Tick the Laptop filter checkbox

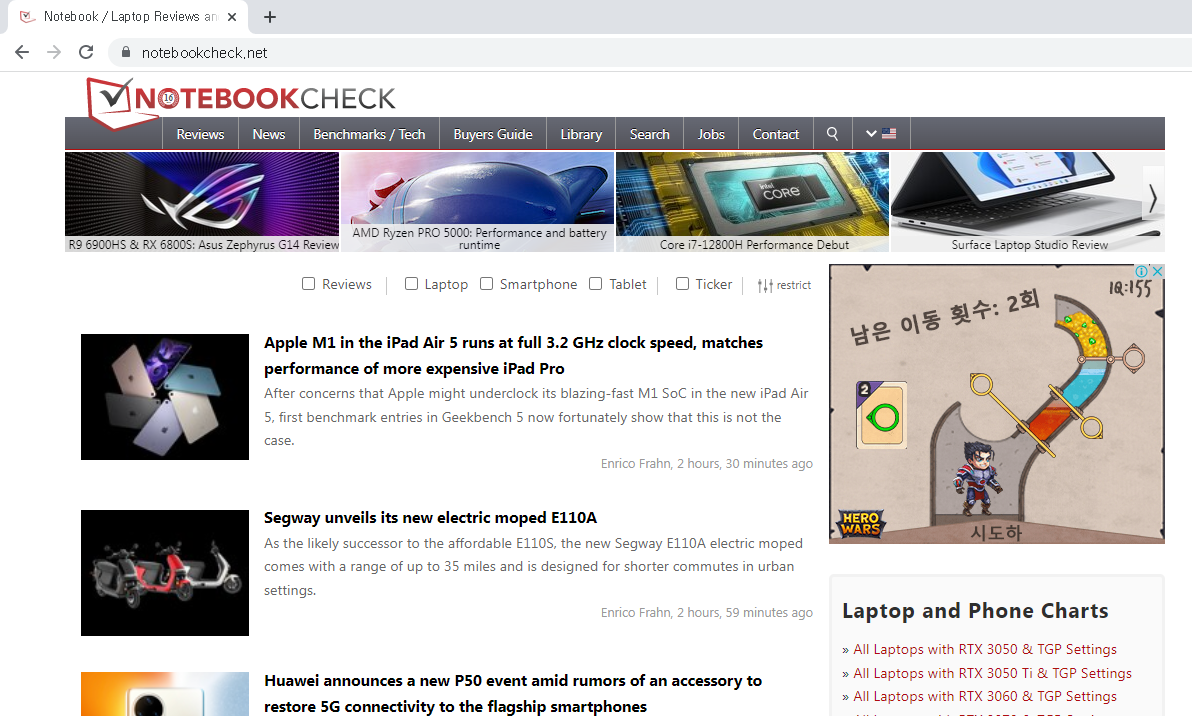(x=411, y=284)
